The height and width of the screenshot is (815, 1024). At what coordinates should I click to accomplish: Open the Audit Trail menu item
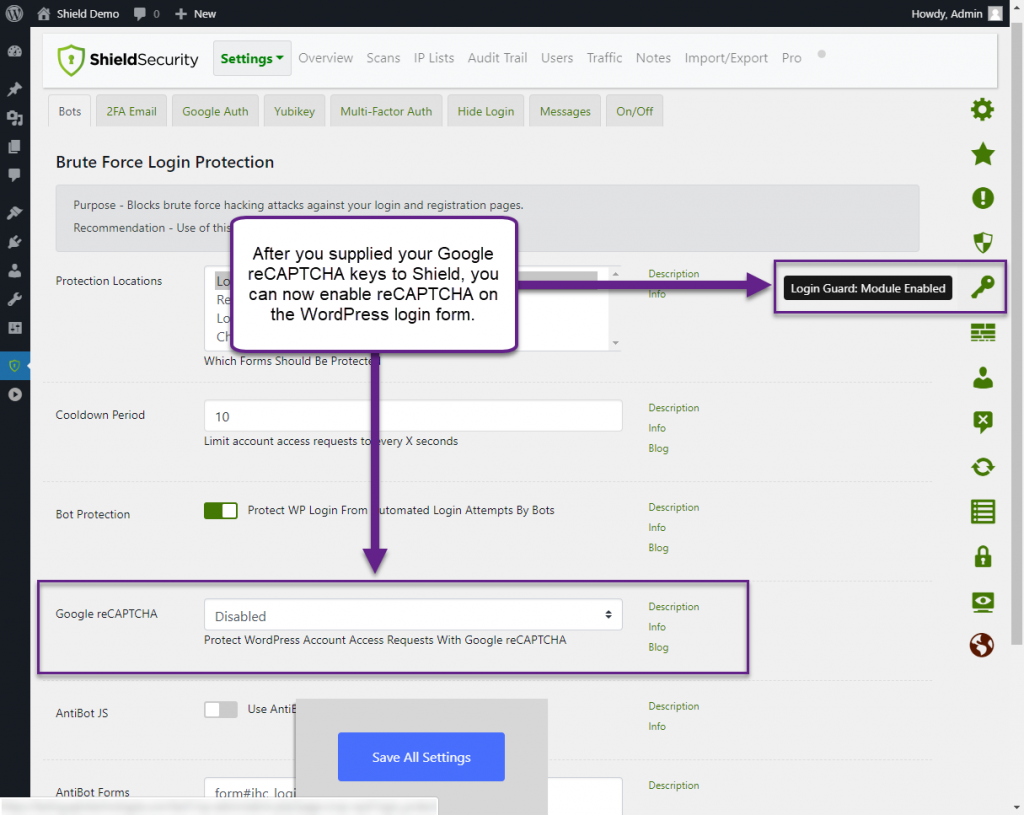click(497, 58)
